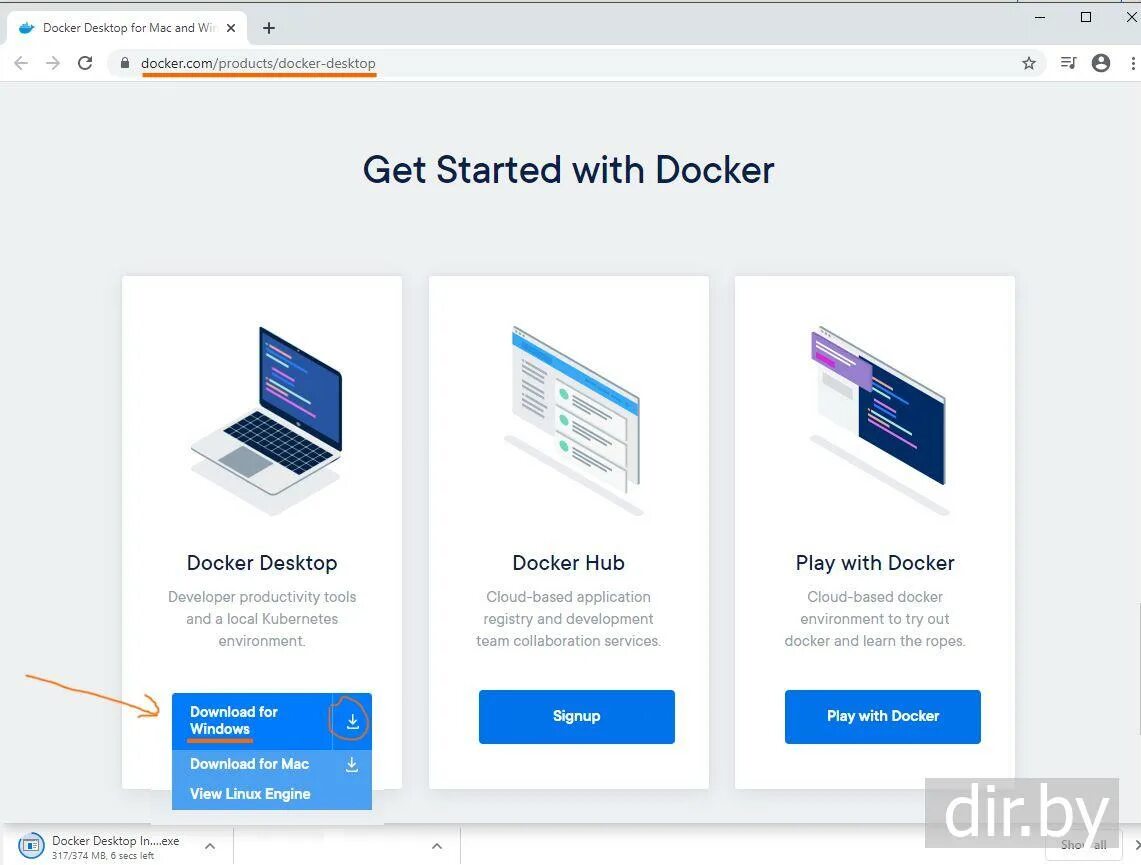
Task: Open a new tab with plus button
Action: [269, 28]
